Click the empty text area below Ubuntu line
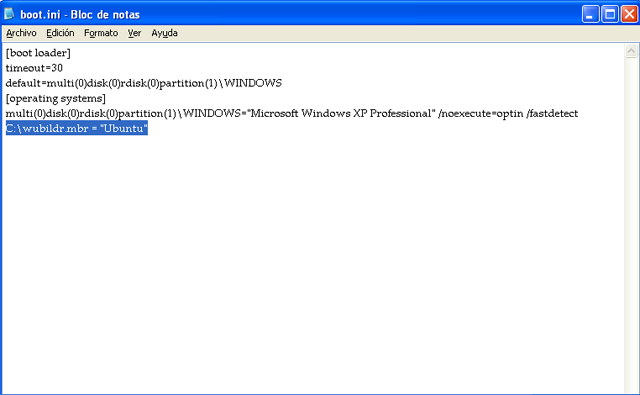Image resolution: width=640 pixels, height=395 pixels. pyautogui.click(x=313, y=261)
